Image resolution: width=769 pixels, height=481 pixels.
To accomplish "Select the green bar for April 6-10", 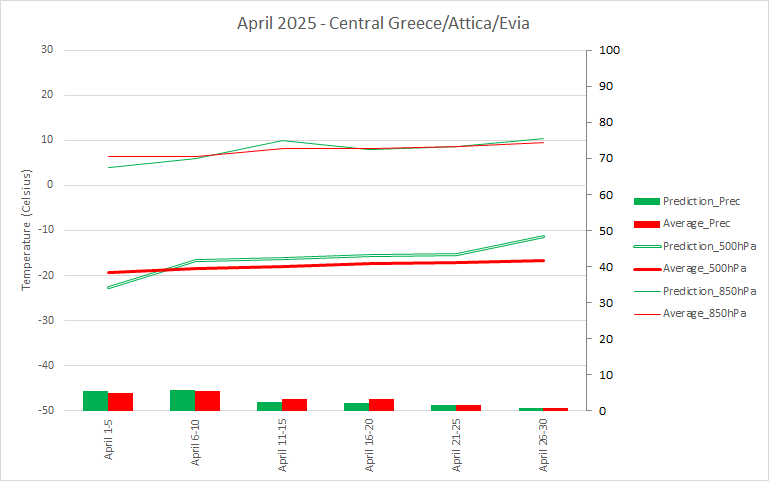I will 182,400.
